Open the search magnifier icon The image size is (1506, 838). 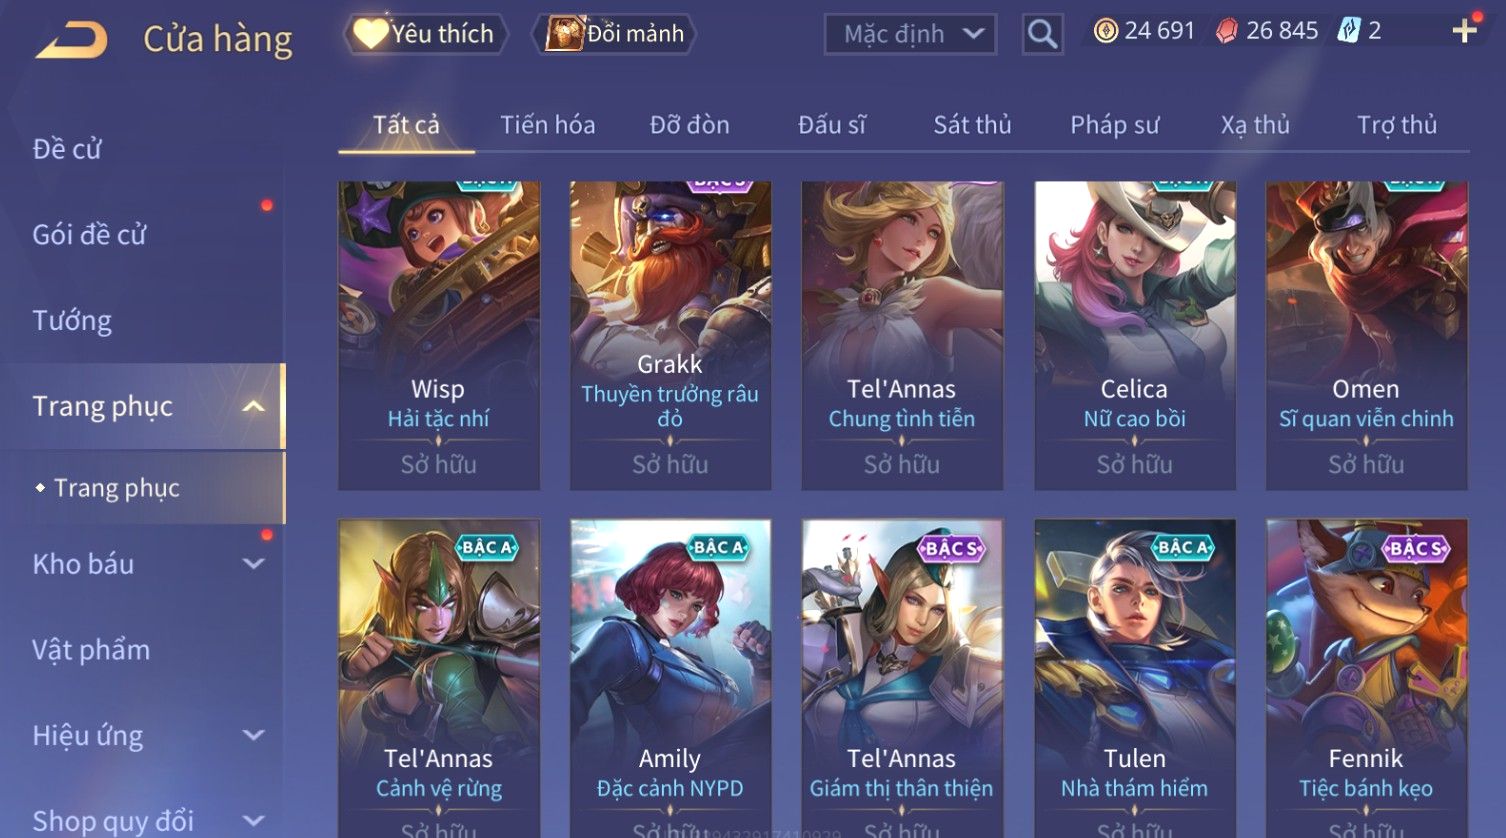pos(1042,34)
